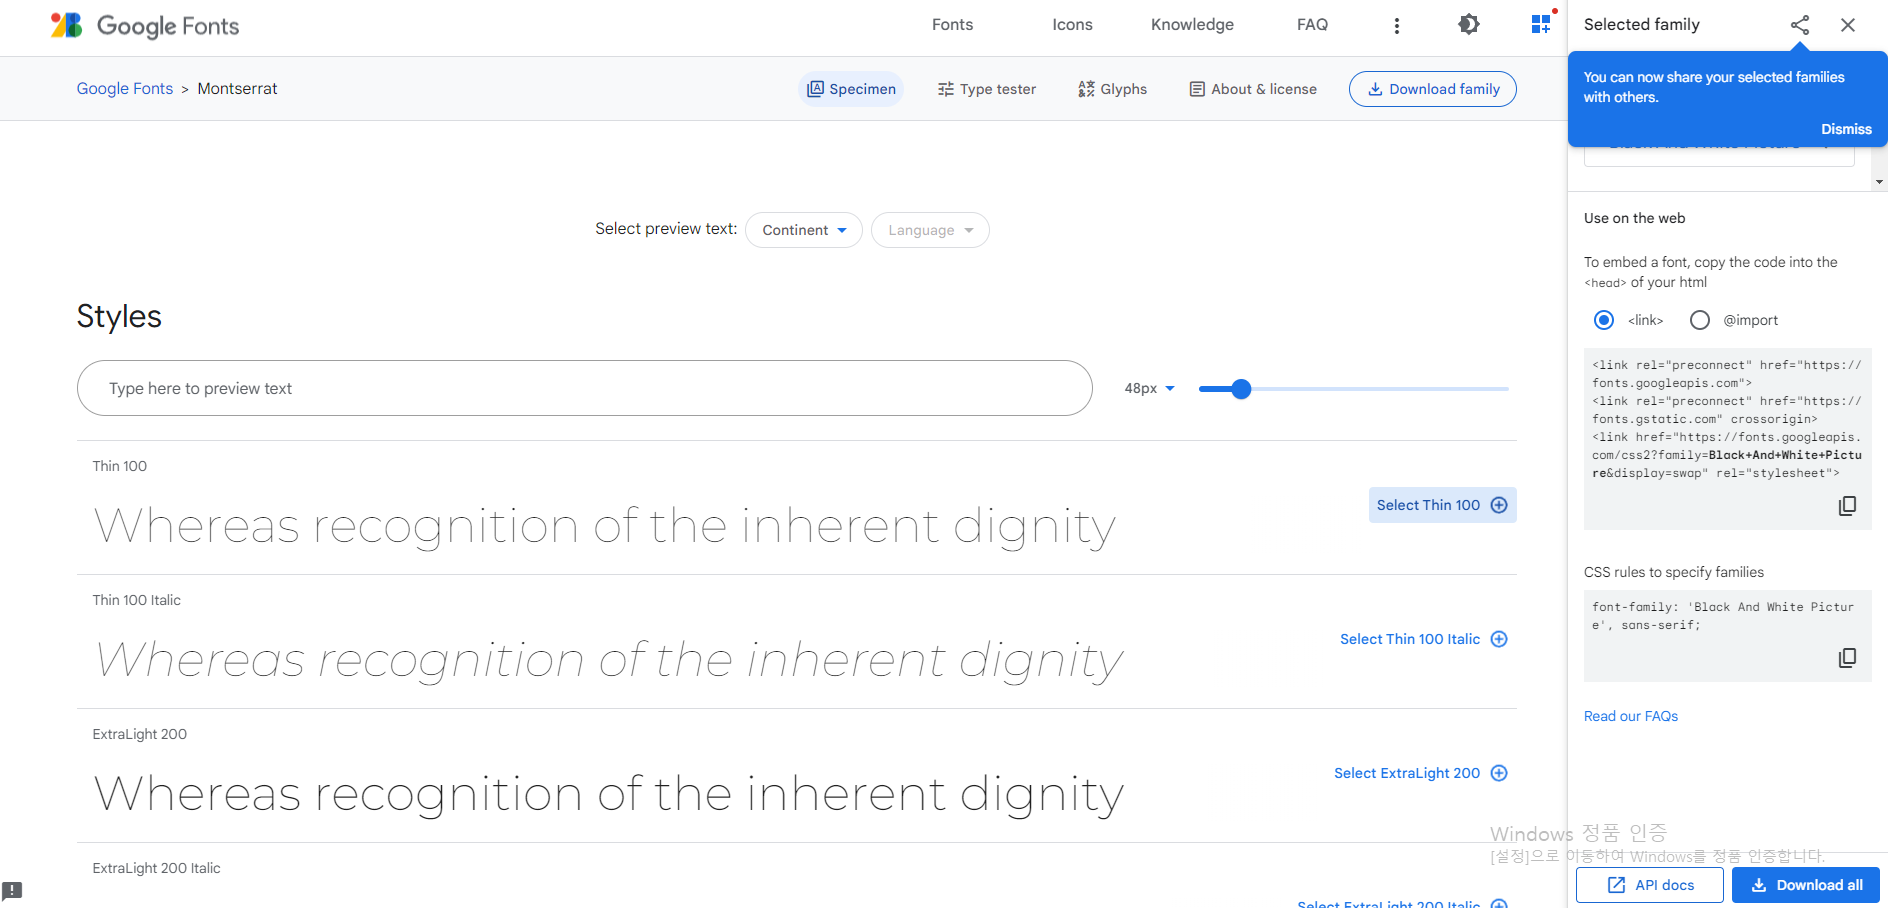Click the Styles heading

pyautogui.click(x=119, y=316)
